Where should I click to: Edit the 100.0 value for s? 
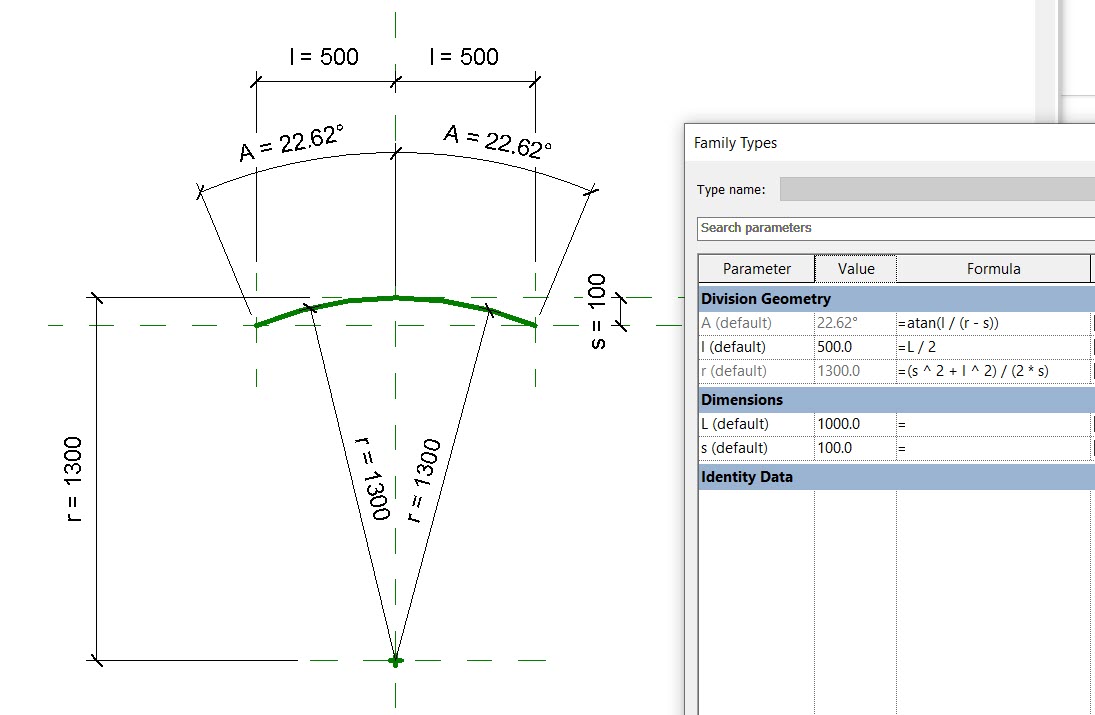pos(855,448)
